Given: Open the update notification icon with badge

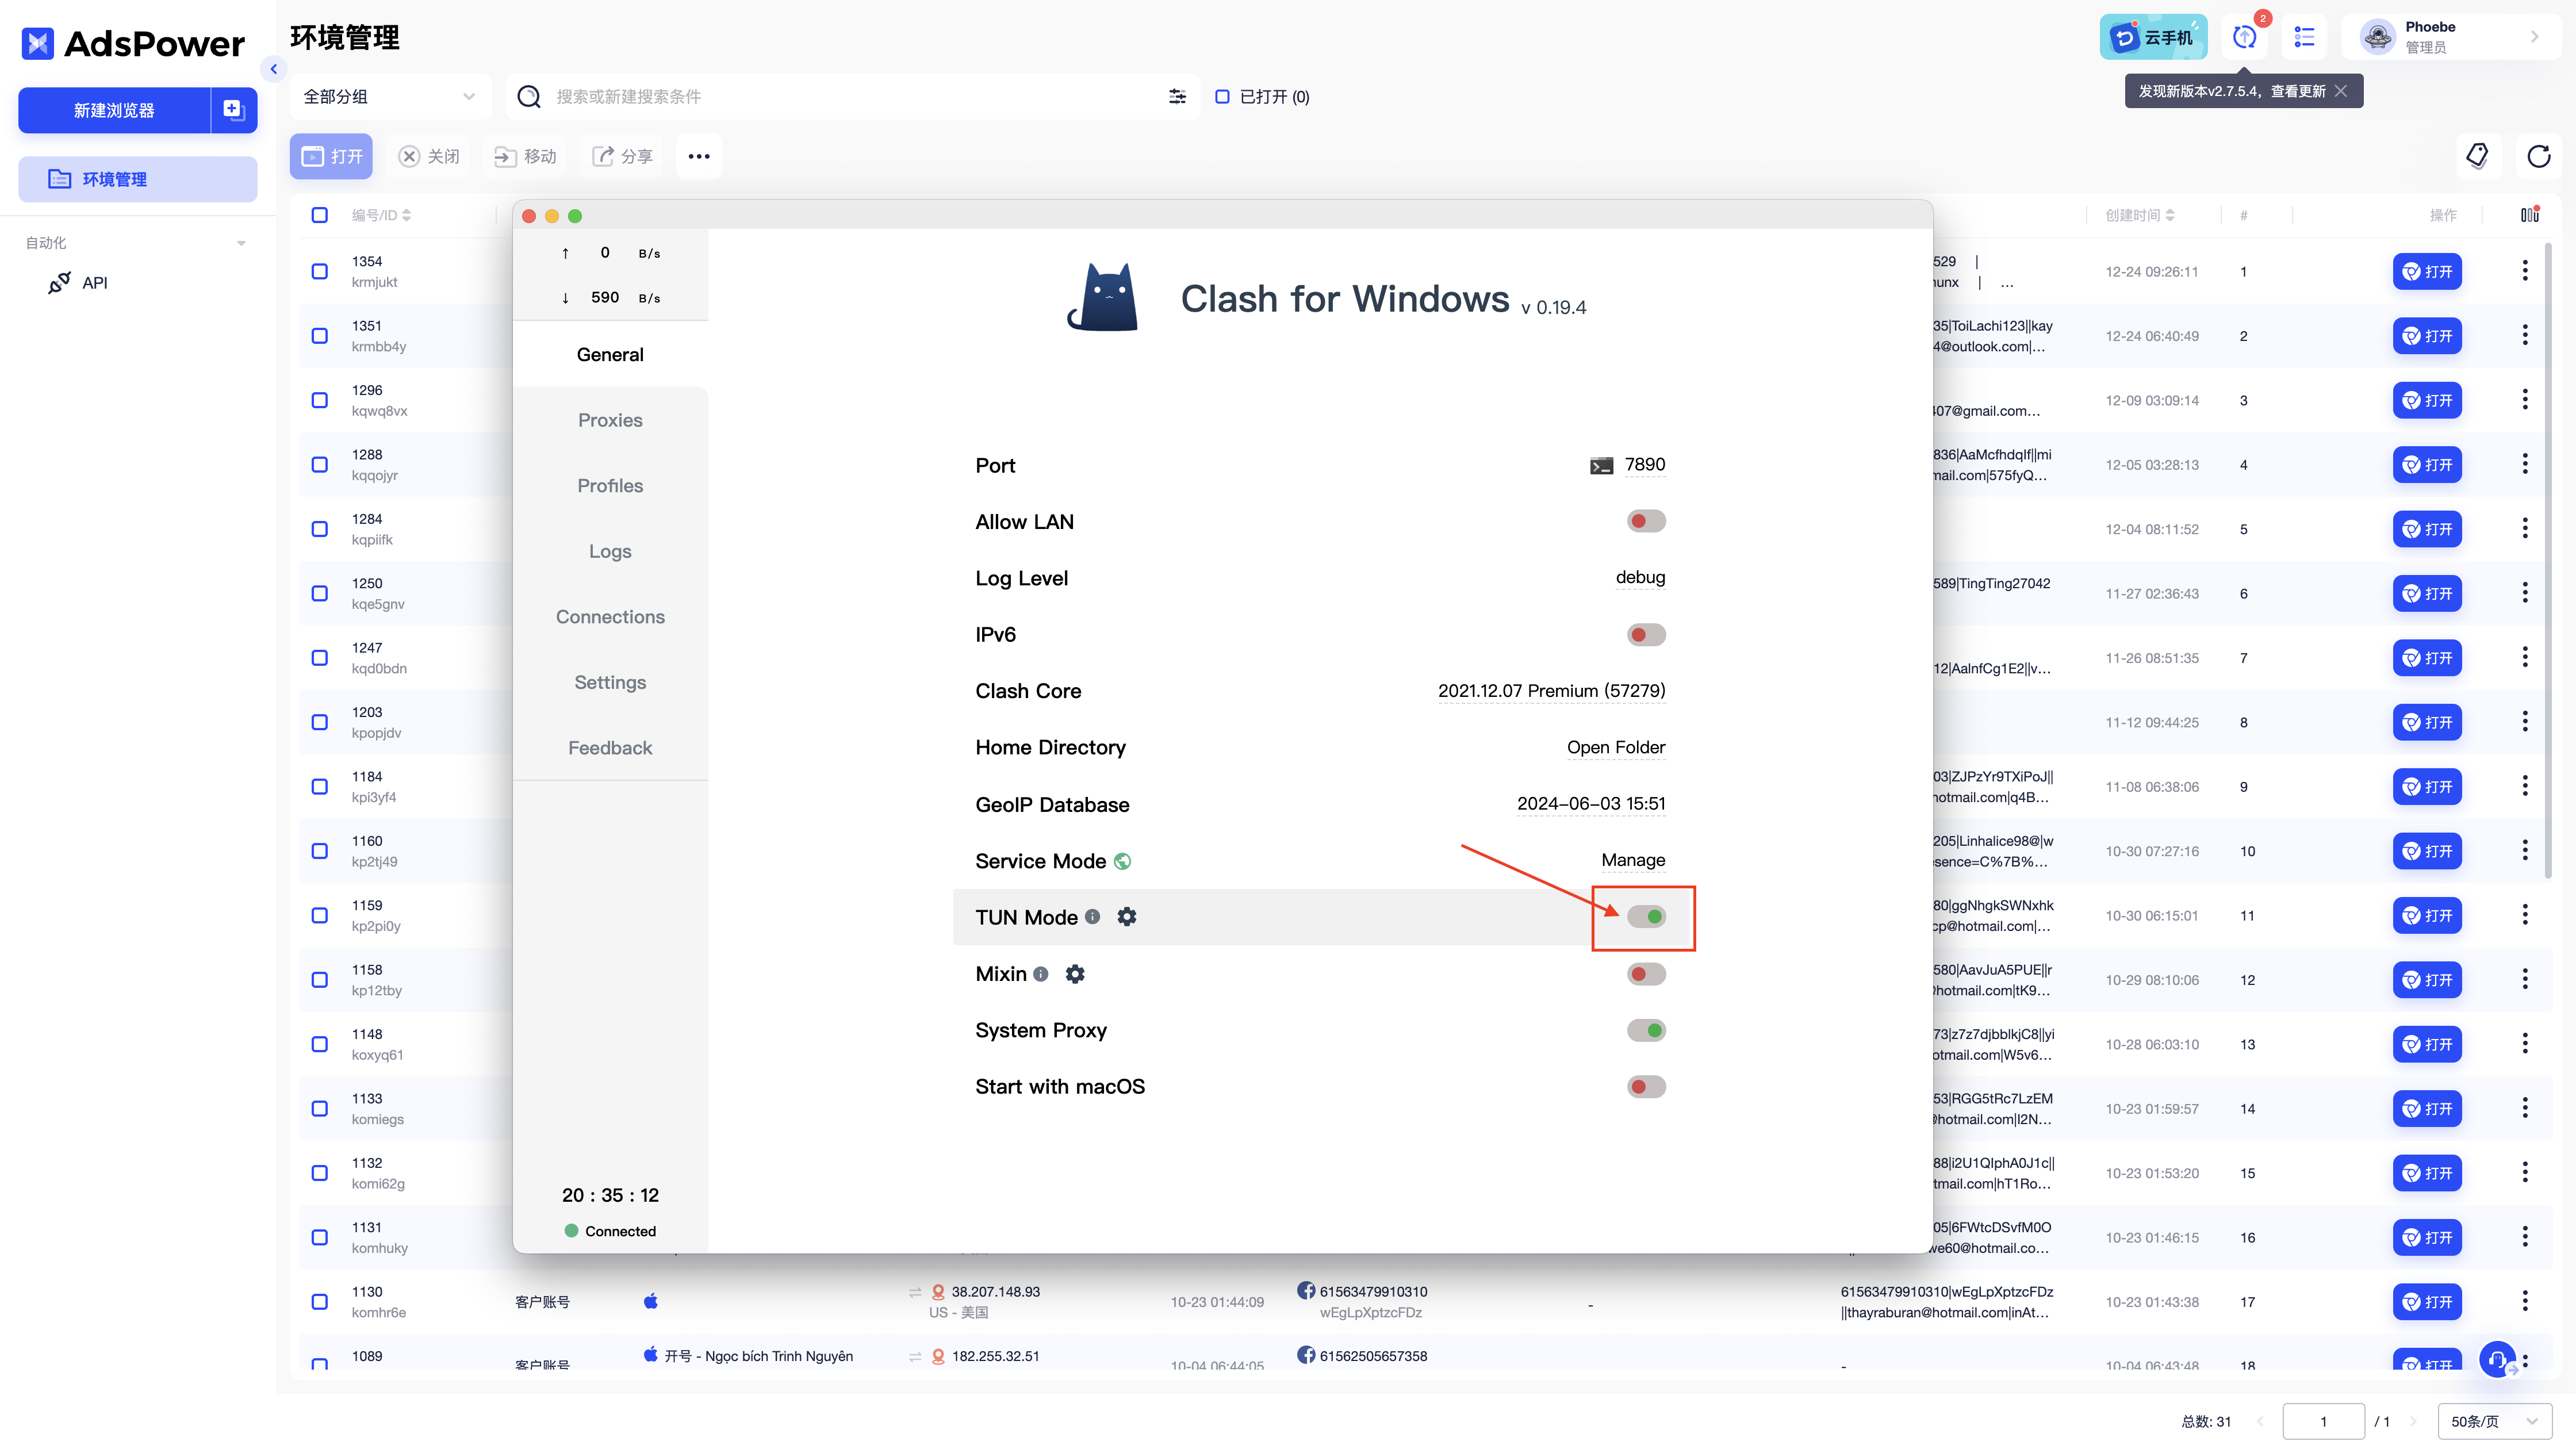Looking at the screenshot, I should pyautogui.click(x=2245, y=37).
